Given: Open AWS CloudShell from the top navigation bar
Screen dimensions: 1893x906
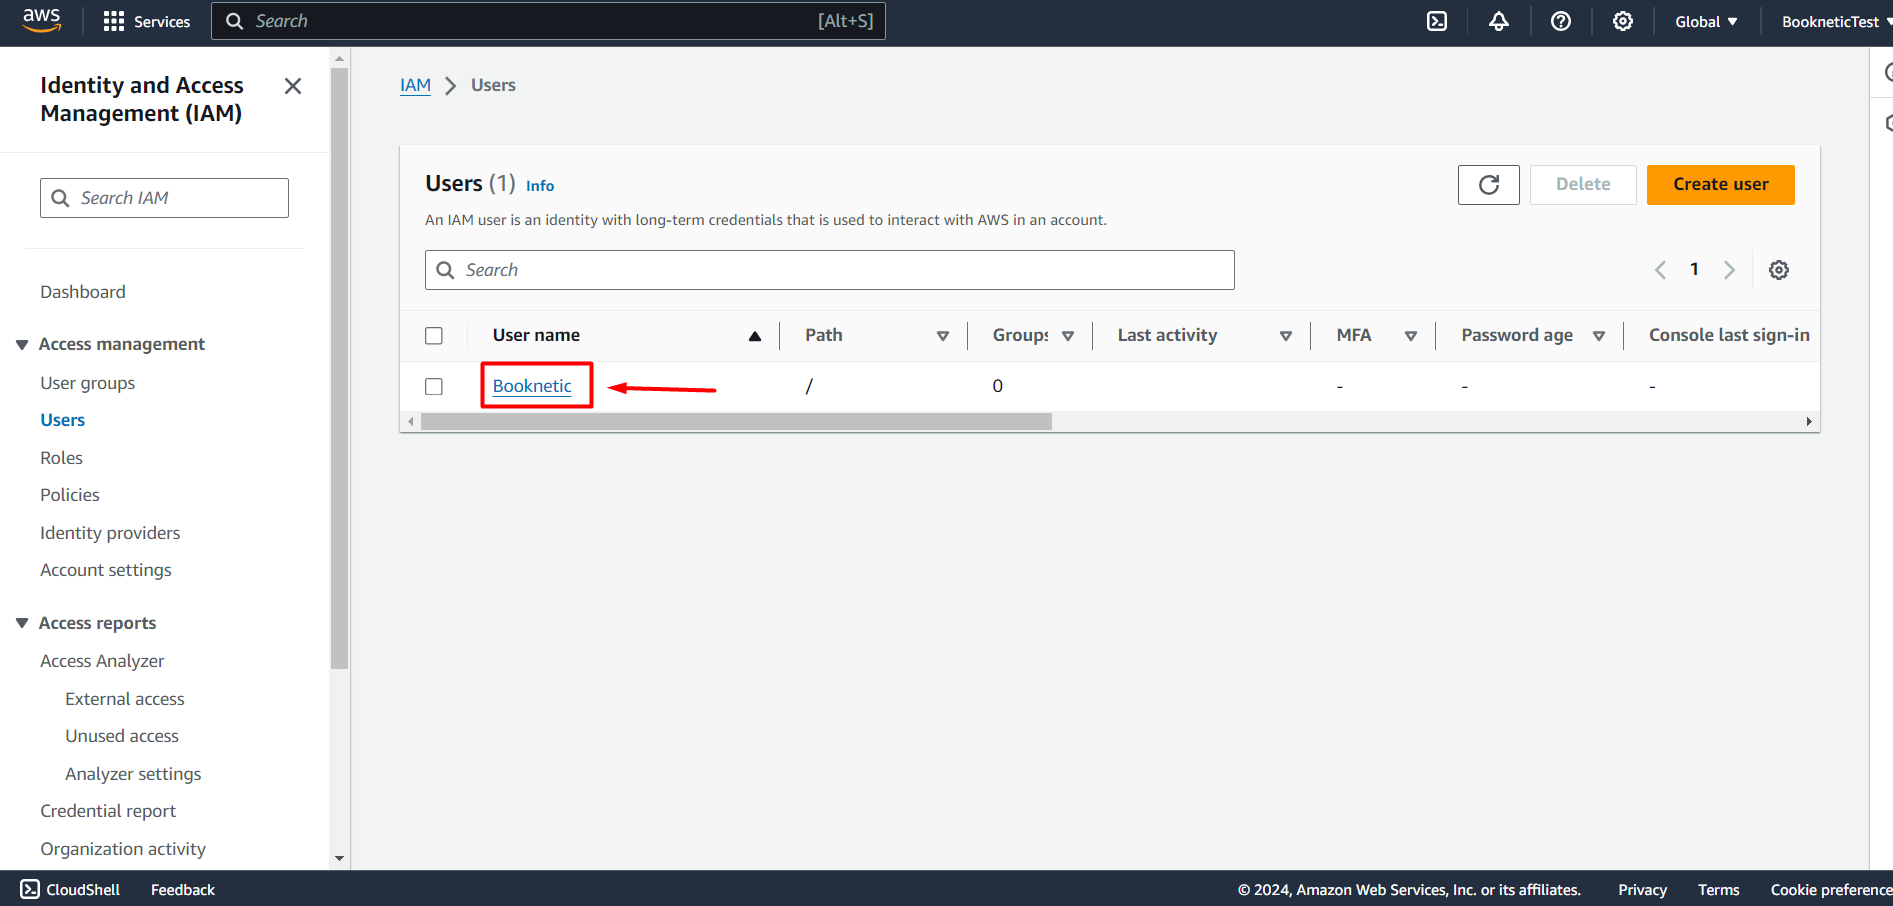Looking at the screenshot, I should 1437,20.
